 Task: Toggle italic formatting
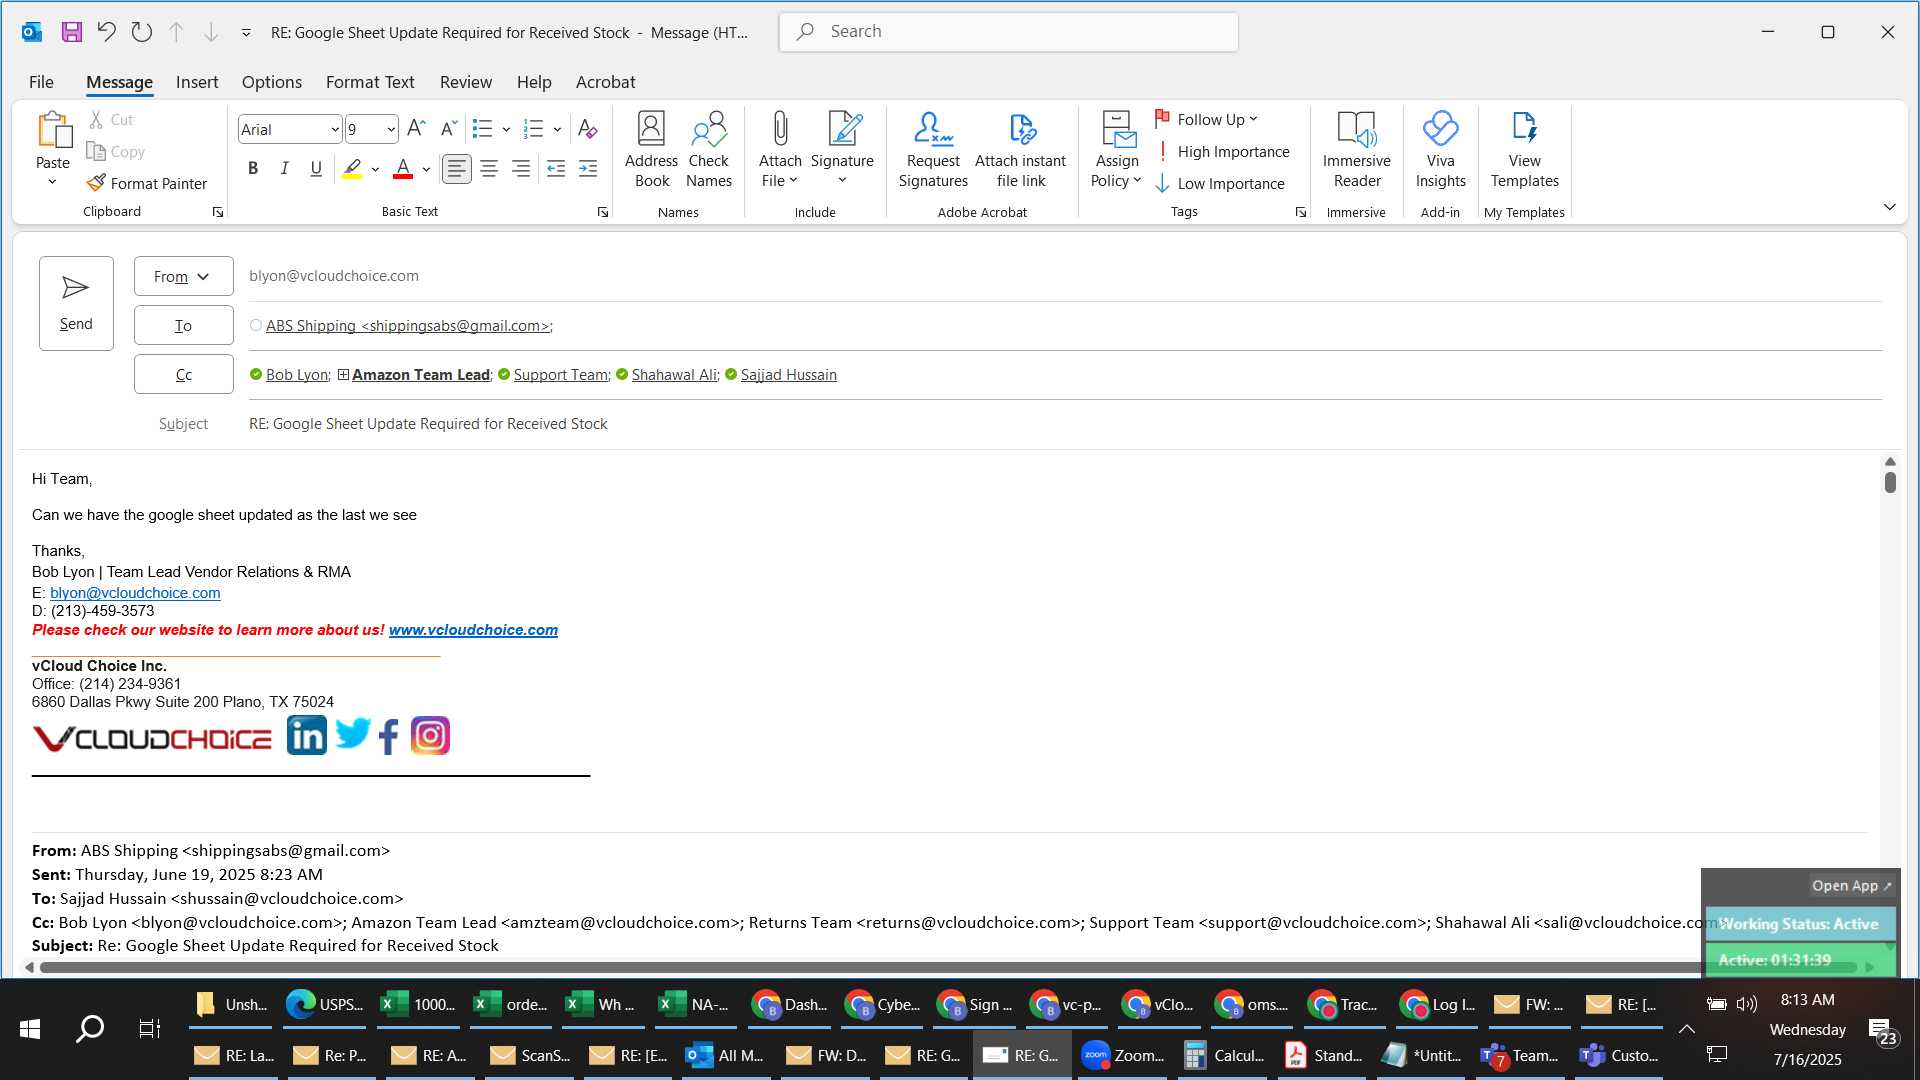(284, 168)
